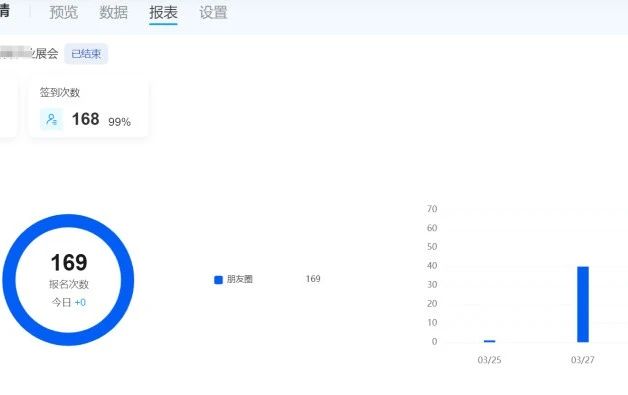Viewport: 628px width, 395px height.
Task: Click the 已结束 status badge
Action: [x=86, y=54]
